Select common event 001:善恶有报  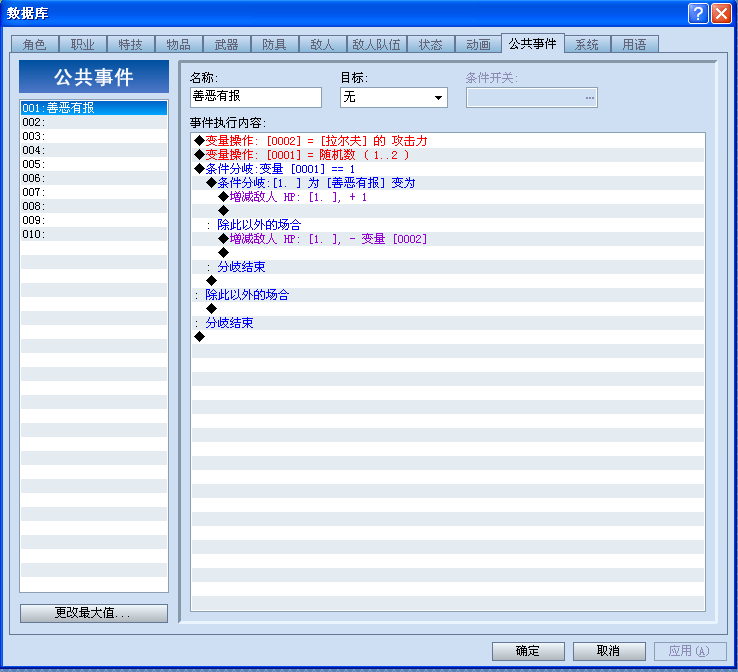coord(94,108)
